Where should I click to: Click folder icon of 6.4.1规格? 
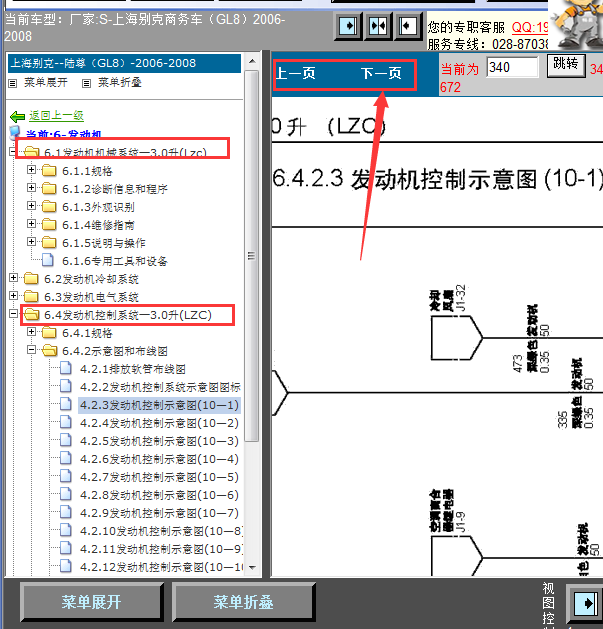tap(49, 333)
